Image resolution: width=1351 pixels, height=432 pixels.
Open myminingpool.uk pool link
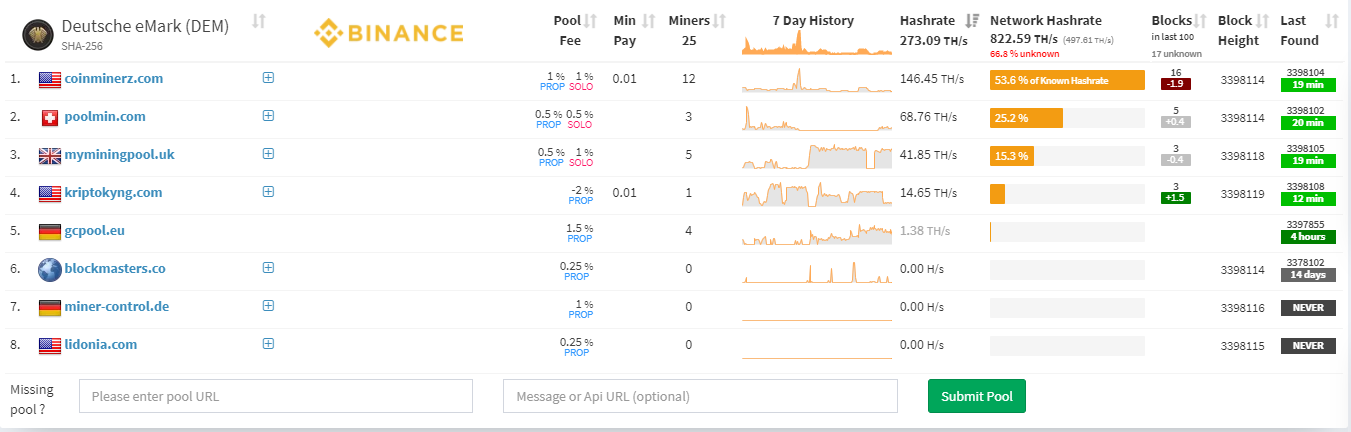tap(119, 154)
